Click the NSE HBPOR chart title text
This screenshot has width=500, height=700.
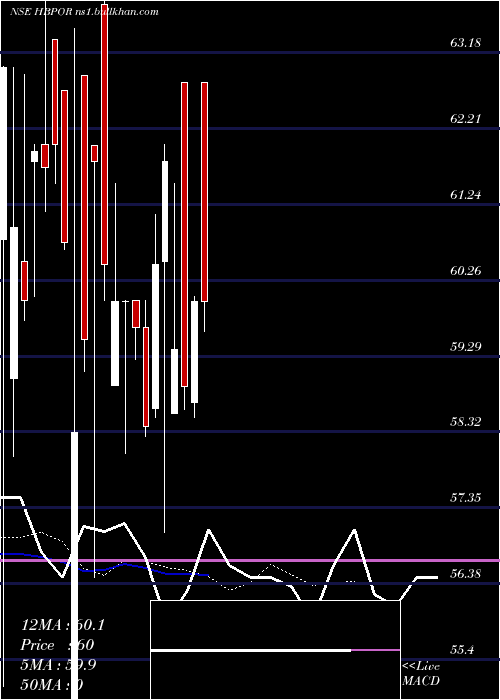point(84,12)
